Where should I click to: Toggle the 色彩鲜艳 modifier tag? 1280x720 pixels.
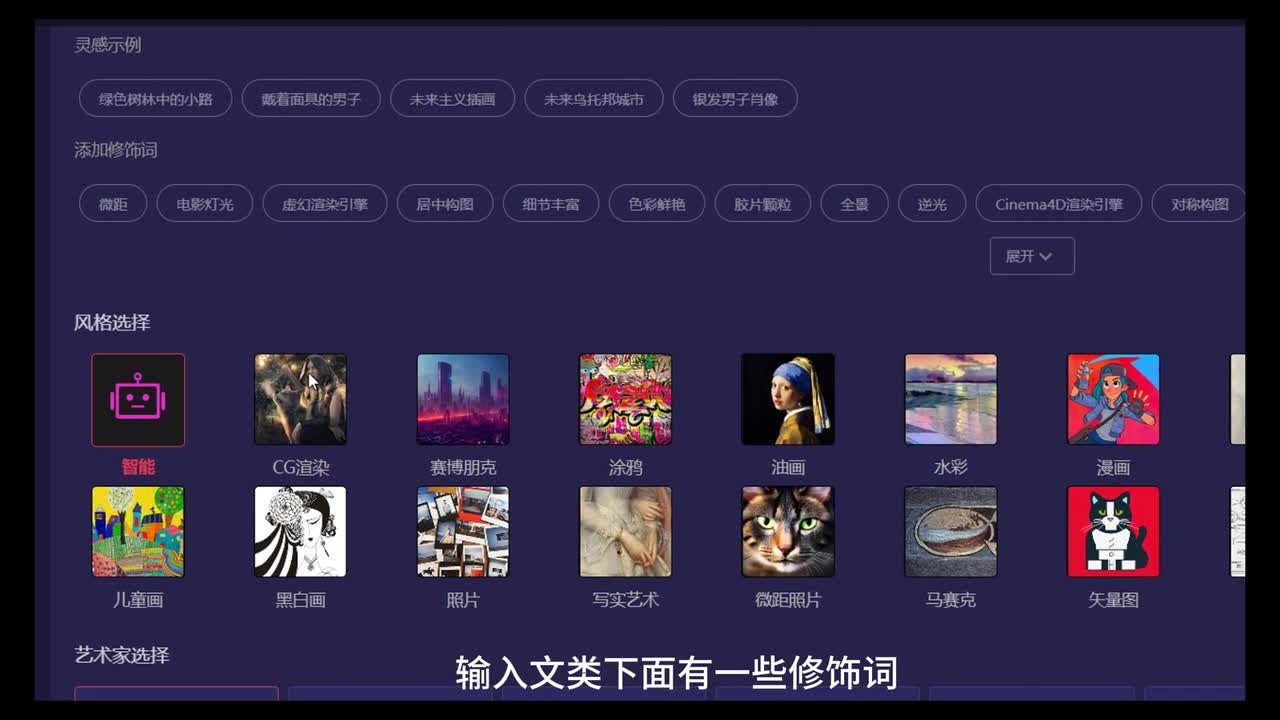657,204
